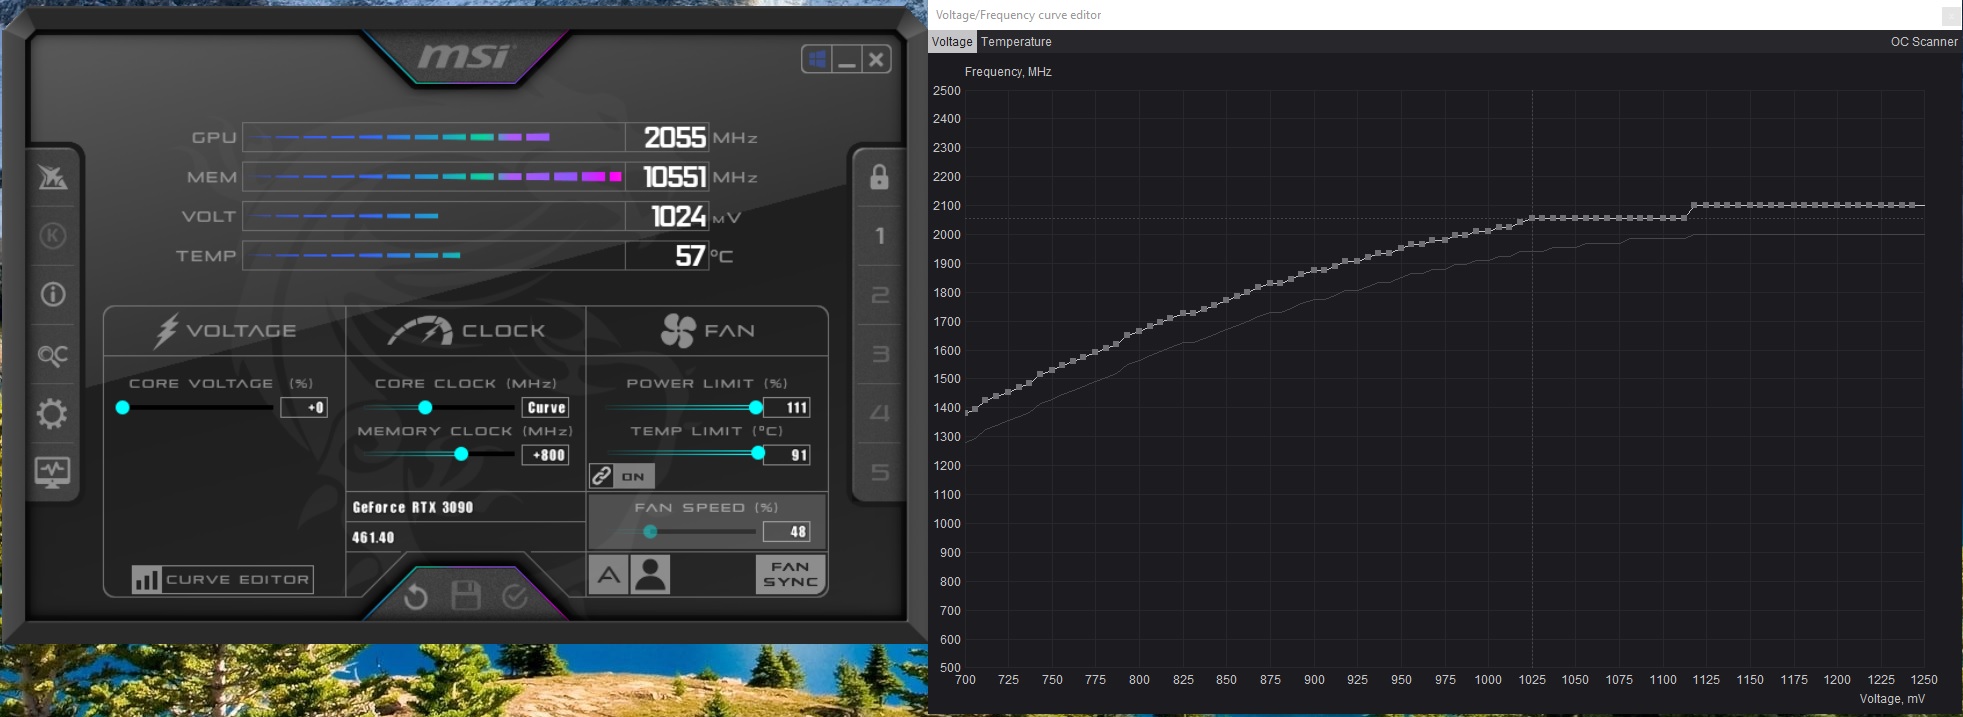Open settings gear in Afterburner sidebar
Viewport: 1963px width, 717px height.
(52, 414)
